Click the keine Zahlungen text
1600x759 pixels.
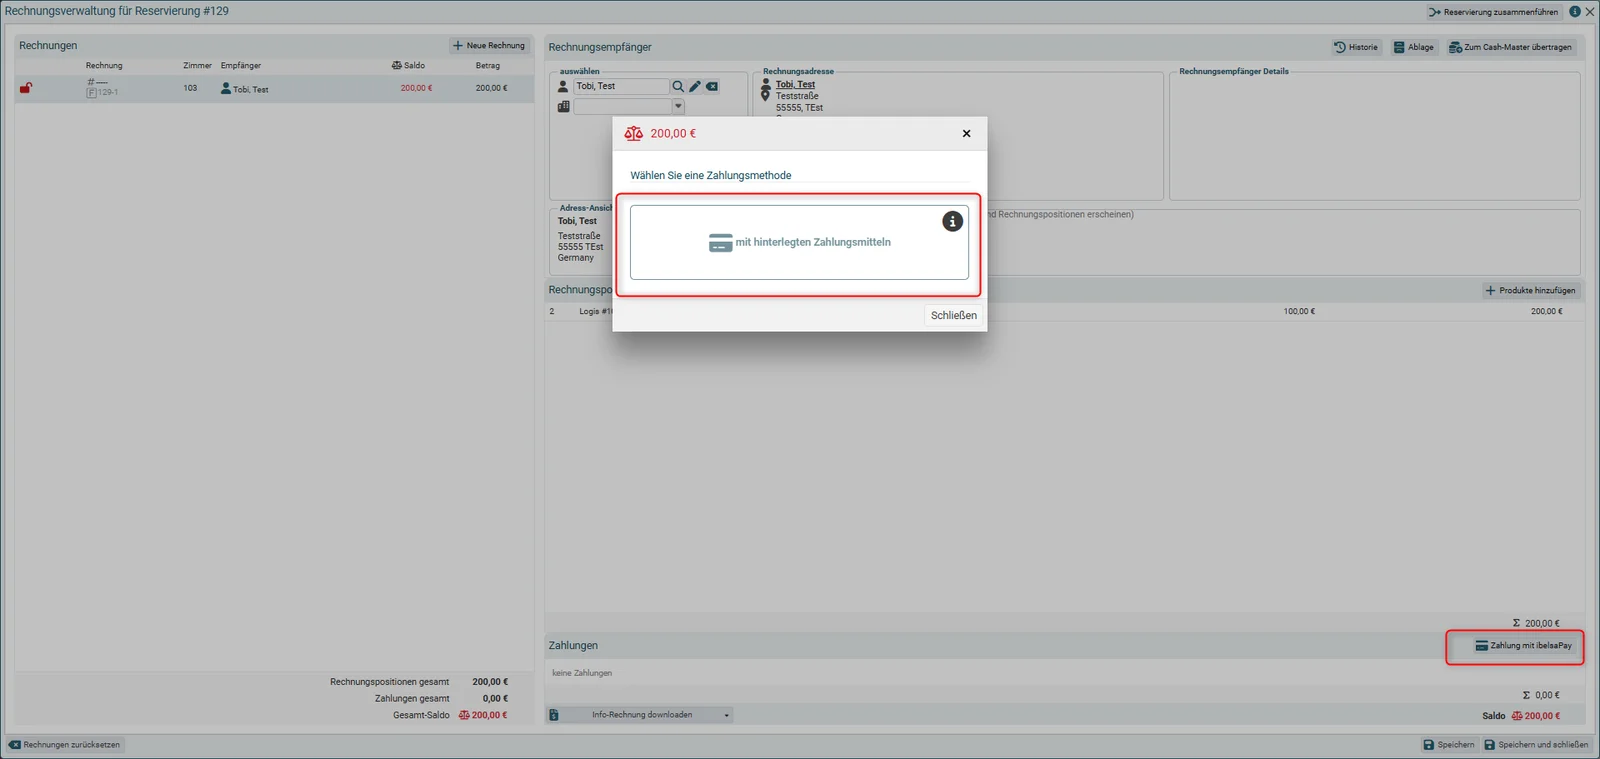tap(582, 673)
